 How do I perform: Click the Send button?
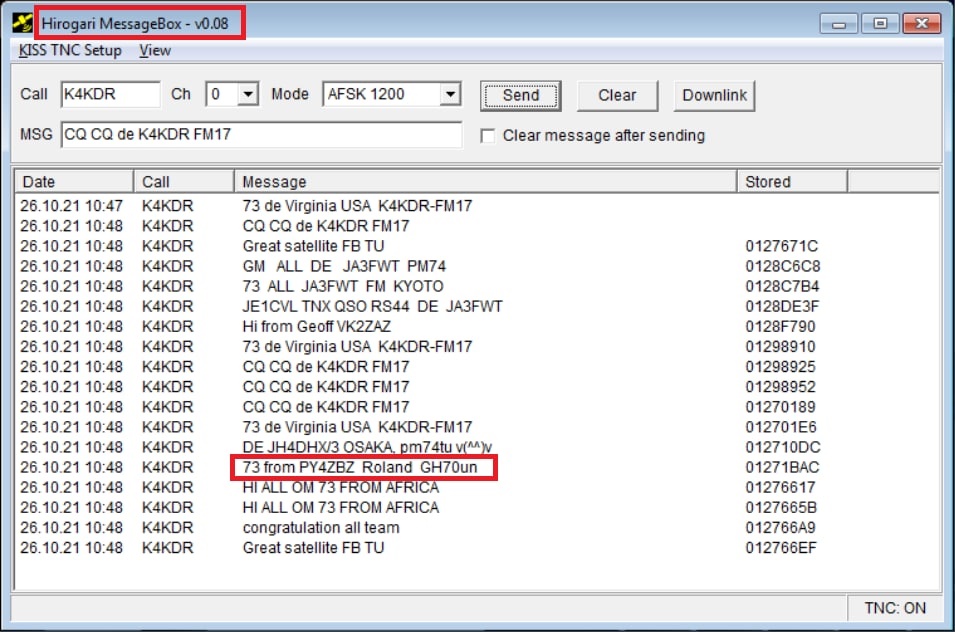point(521,96)
